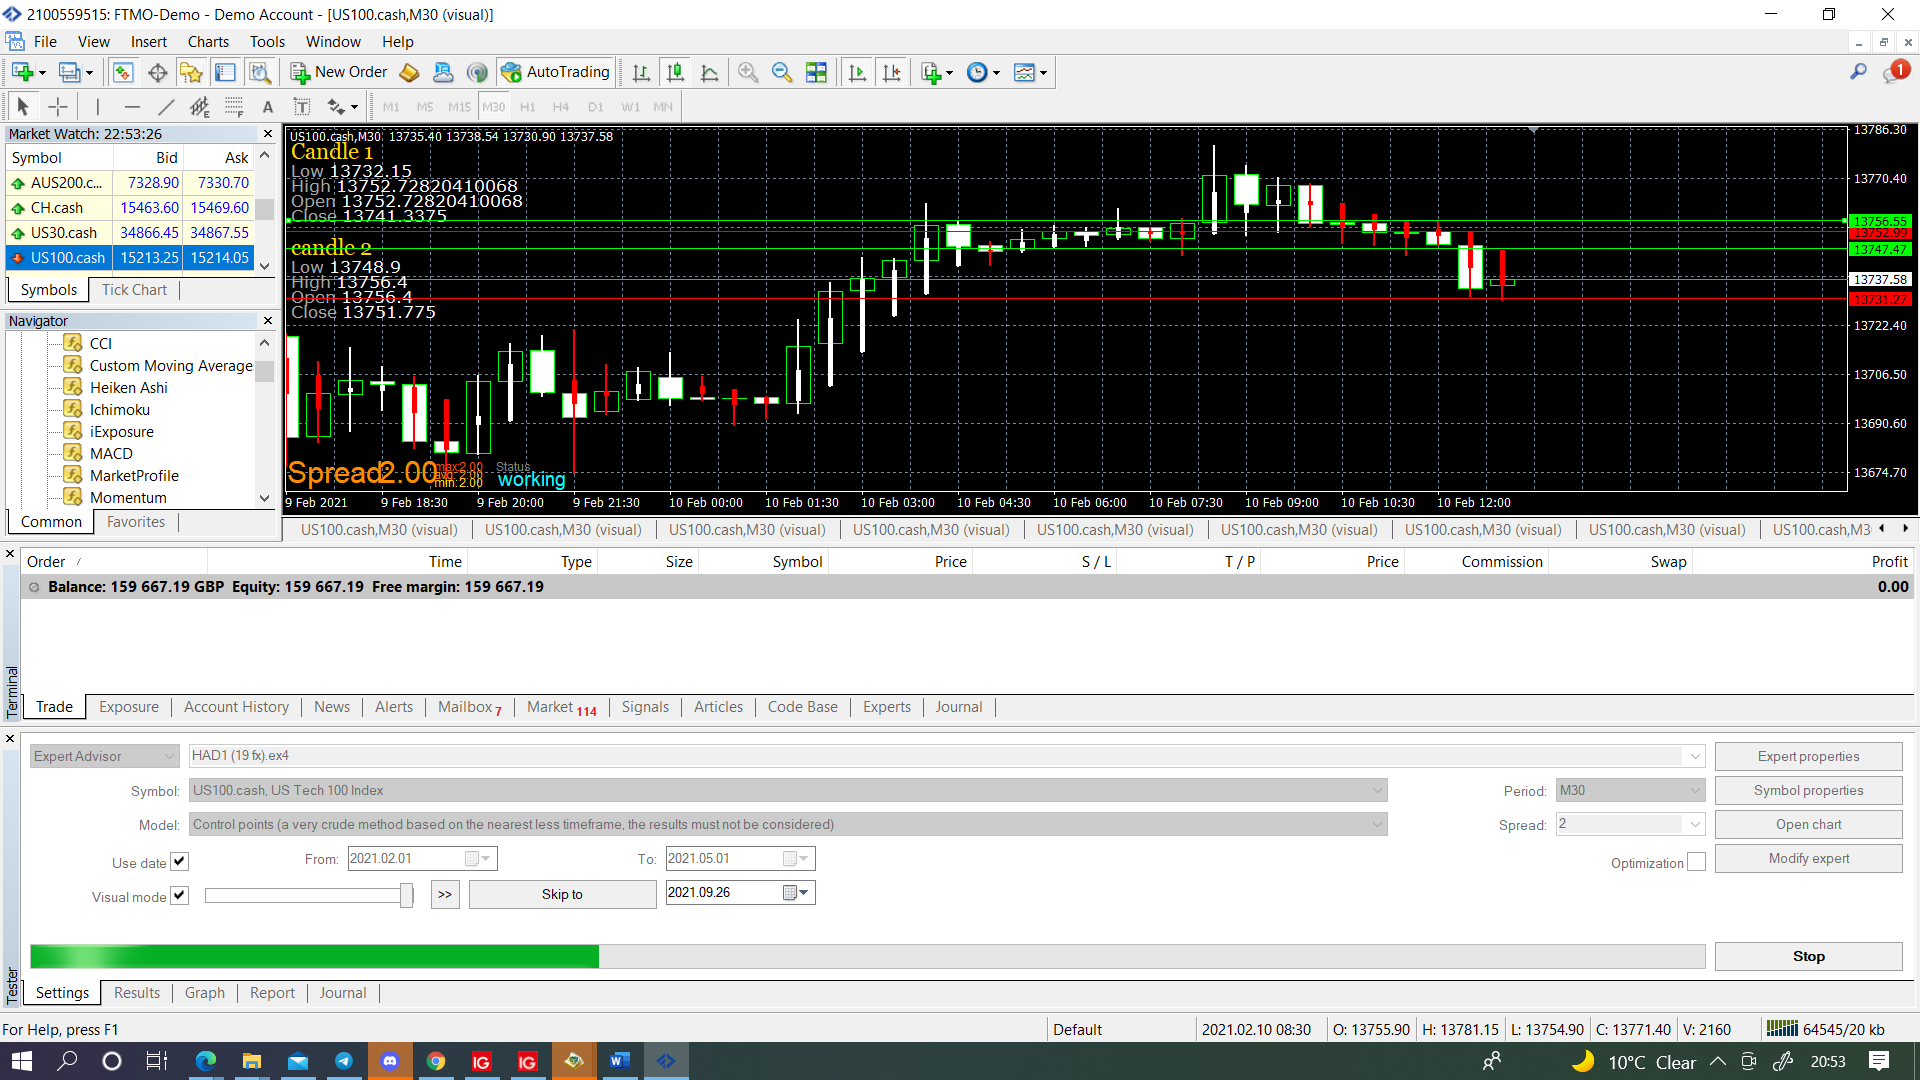Tile chart windows with the grid icon

[816, 72]
